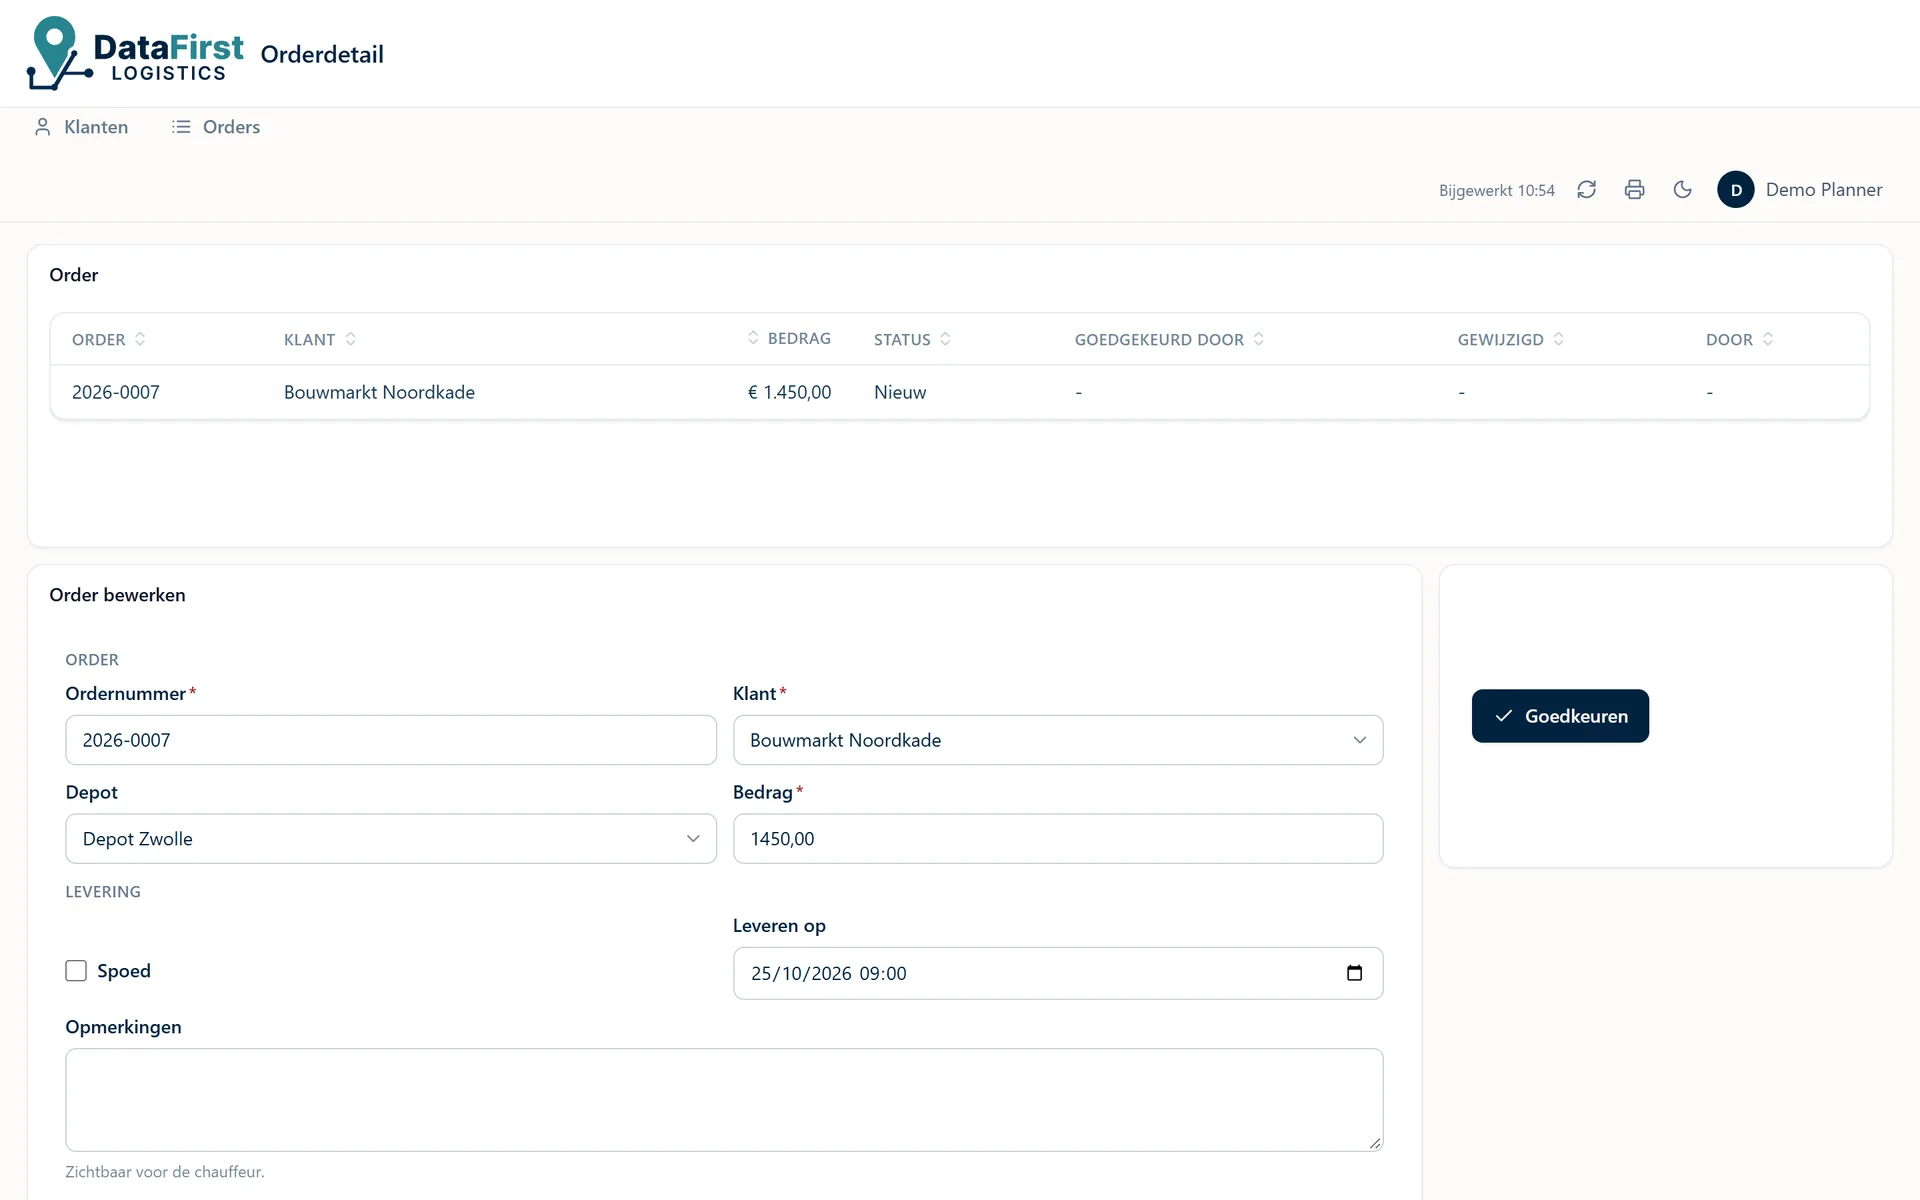
Task: Open the Orders menu item
Action: coord(216,127)
